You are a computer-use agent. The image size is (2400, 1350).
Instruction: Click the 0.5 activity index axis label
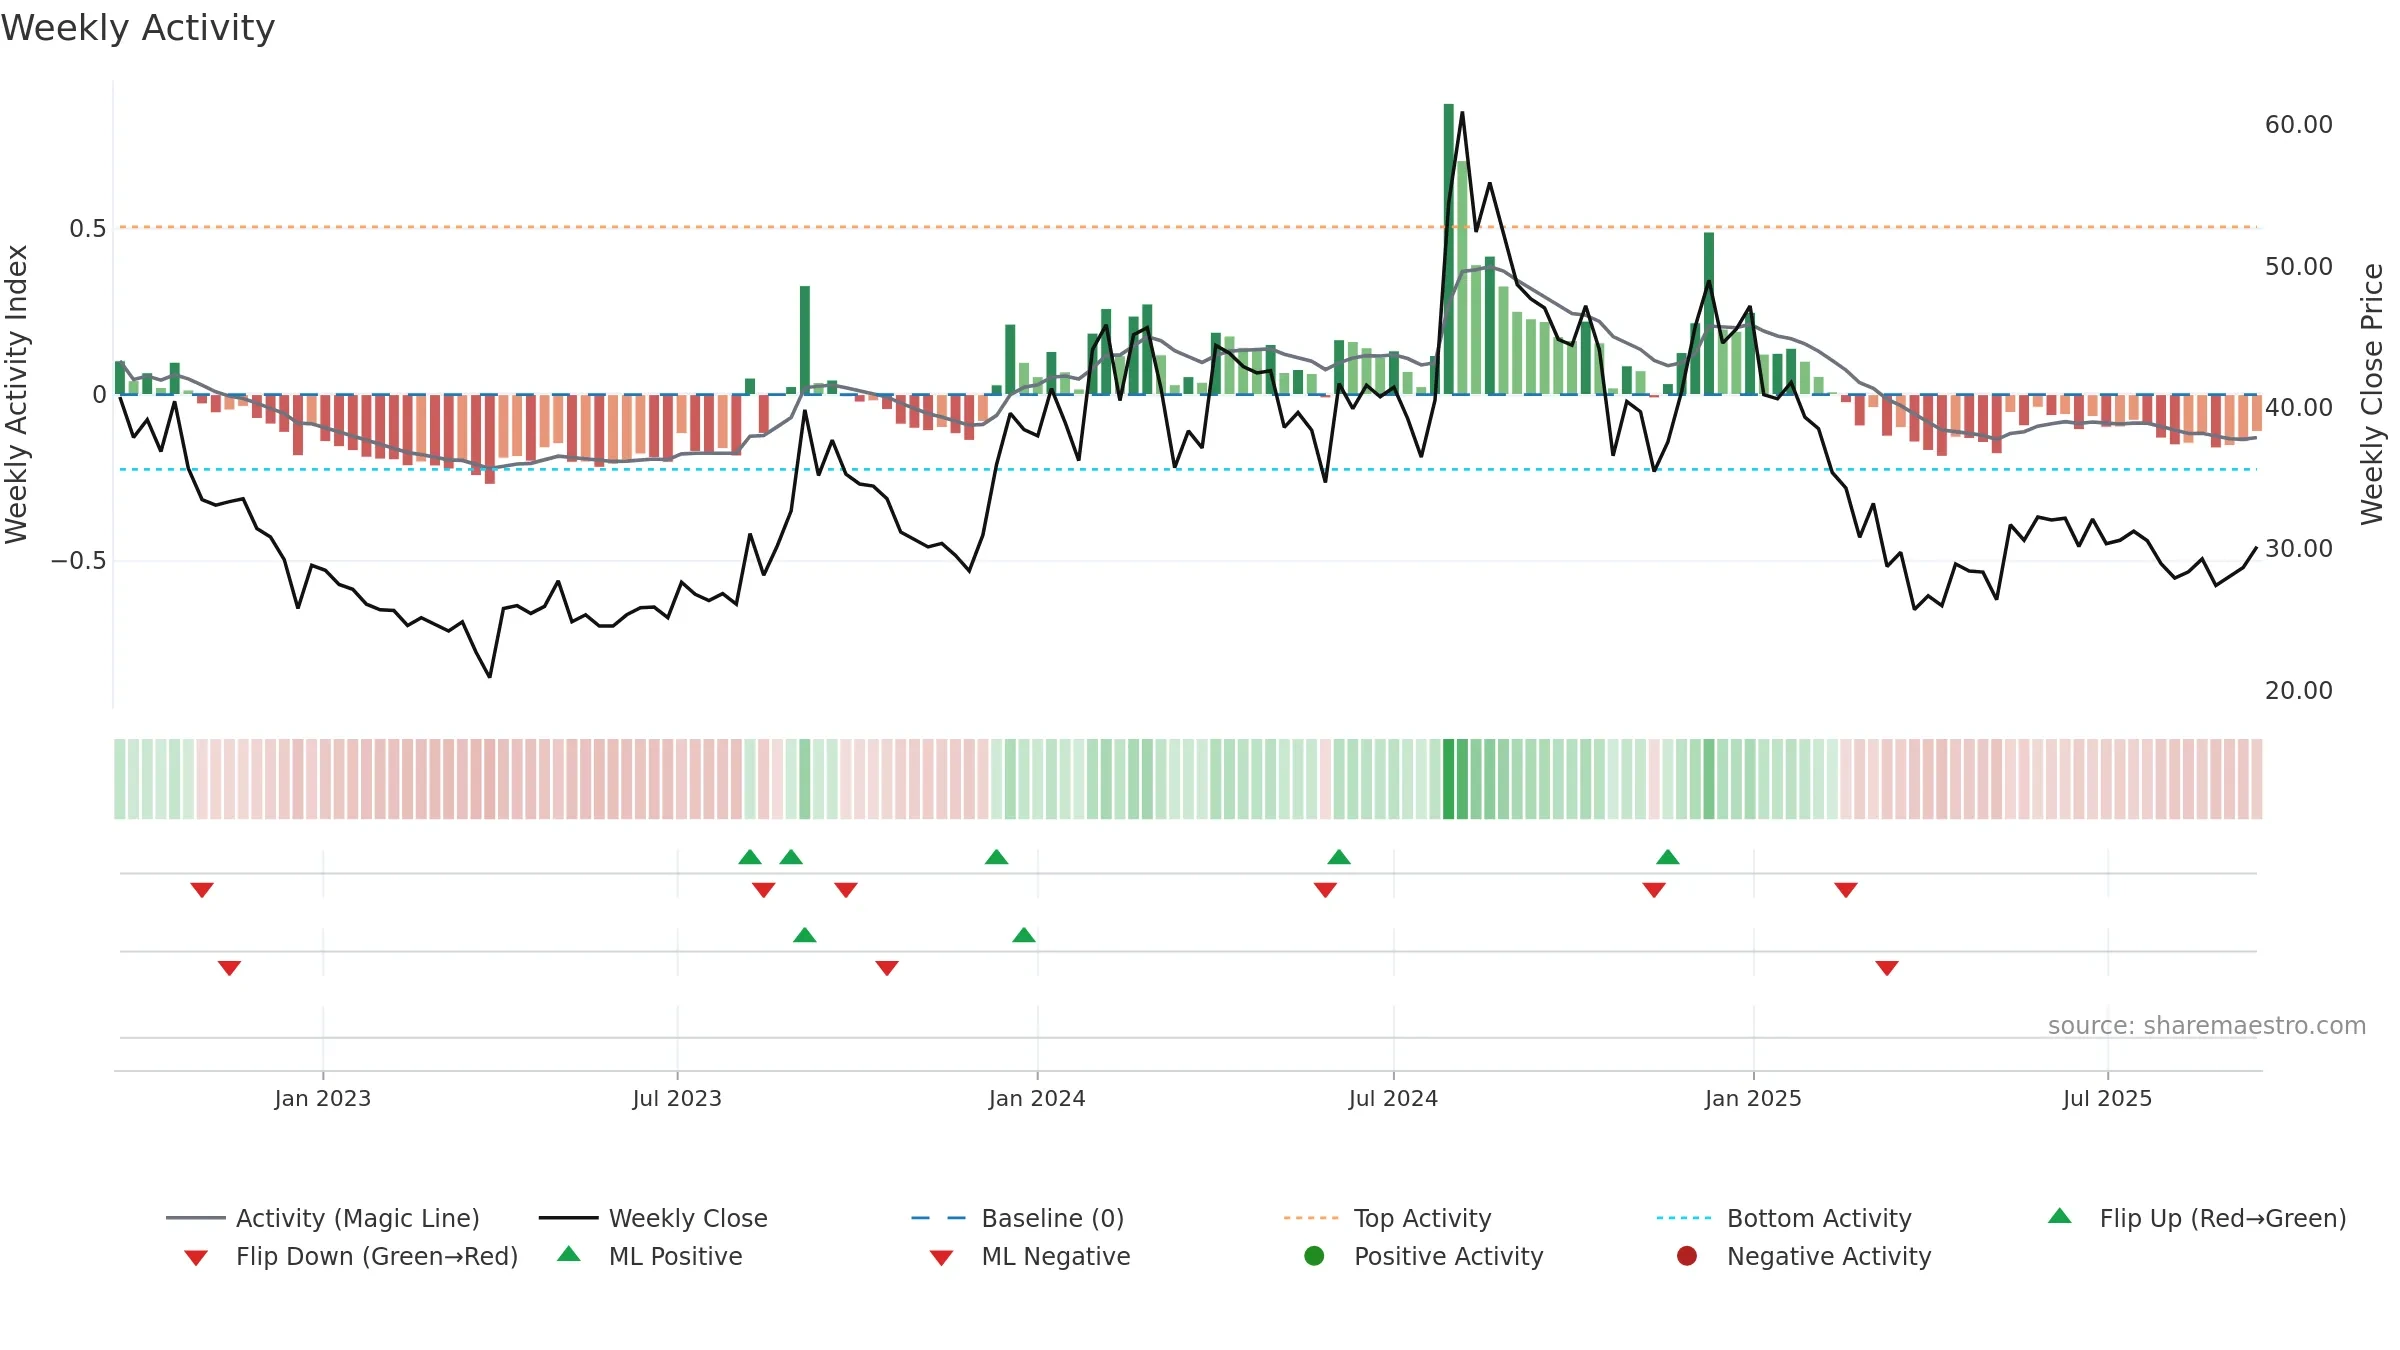point(88,229)
